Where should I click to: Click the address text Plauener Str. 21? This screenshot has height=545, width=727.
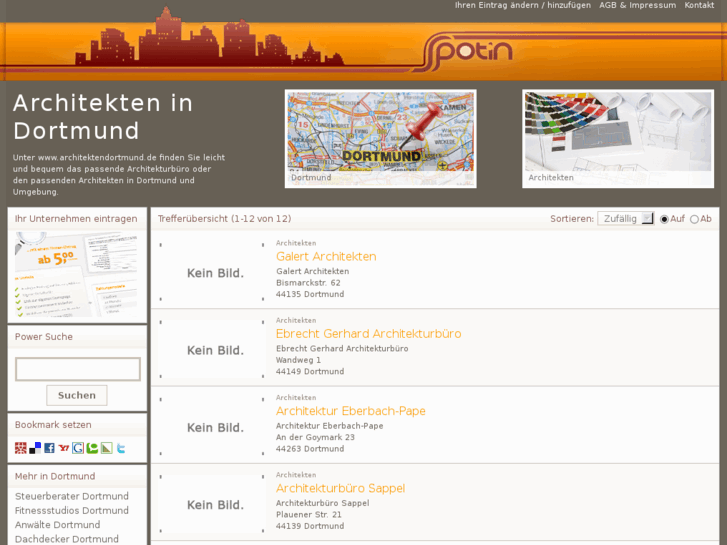[x=309, y=515]
